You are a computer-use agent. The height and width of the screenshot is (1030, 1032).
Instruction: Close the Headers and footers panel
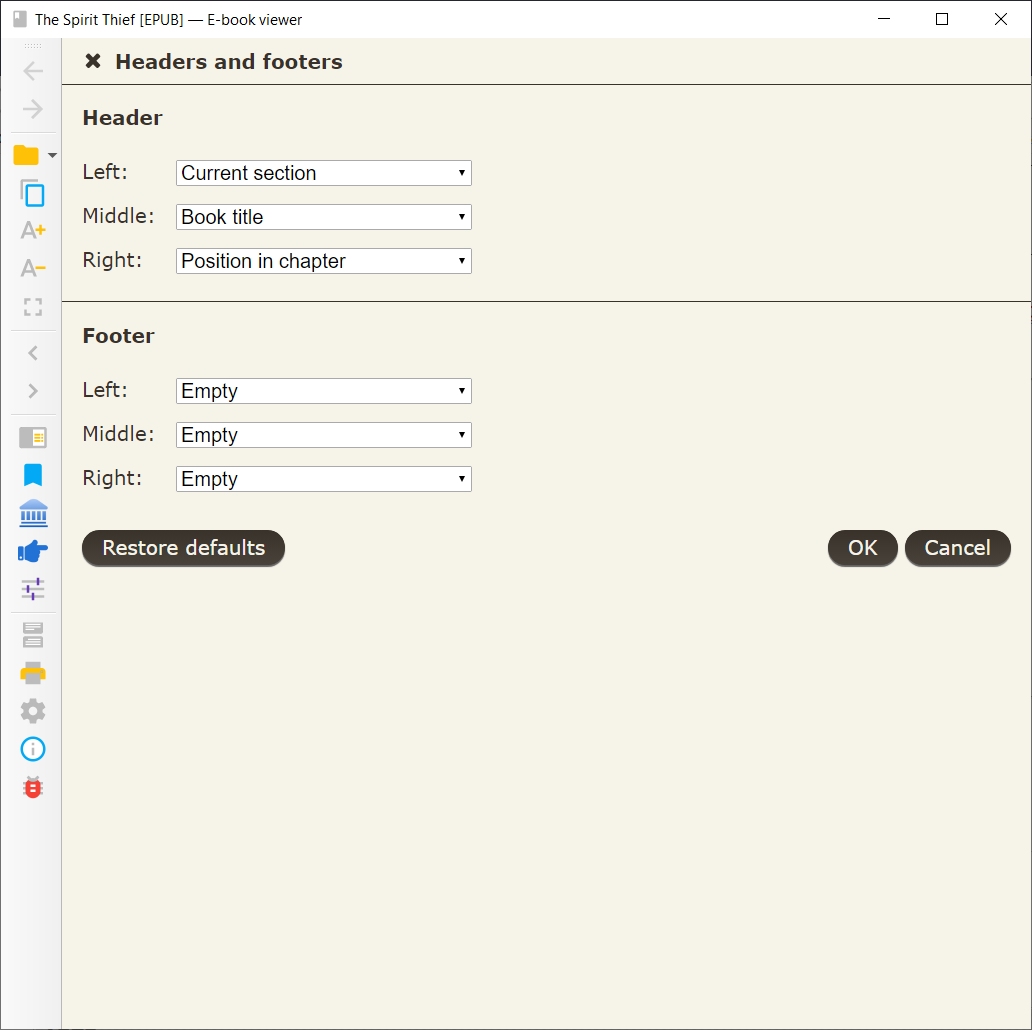click(93, 62)
